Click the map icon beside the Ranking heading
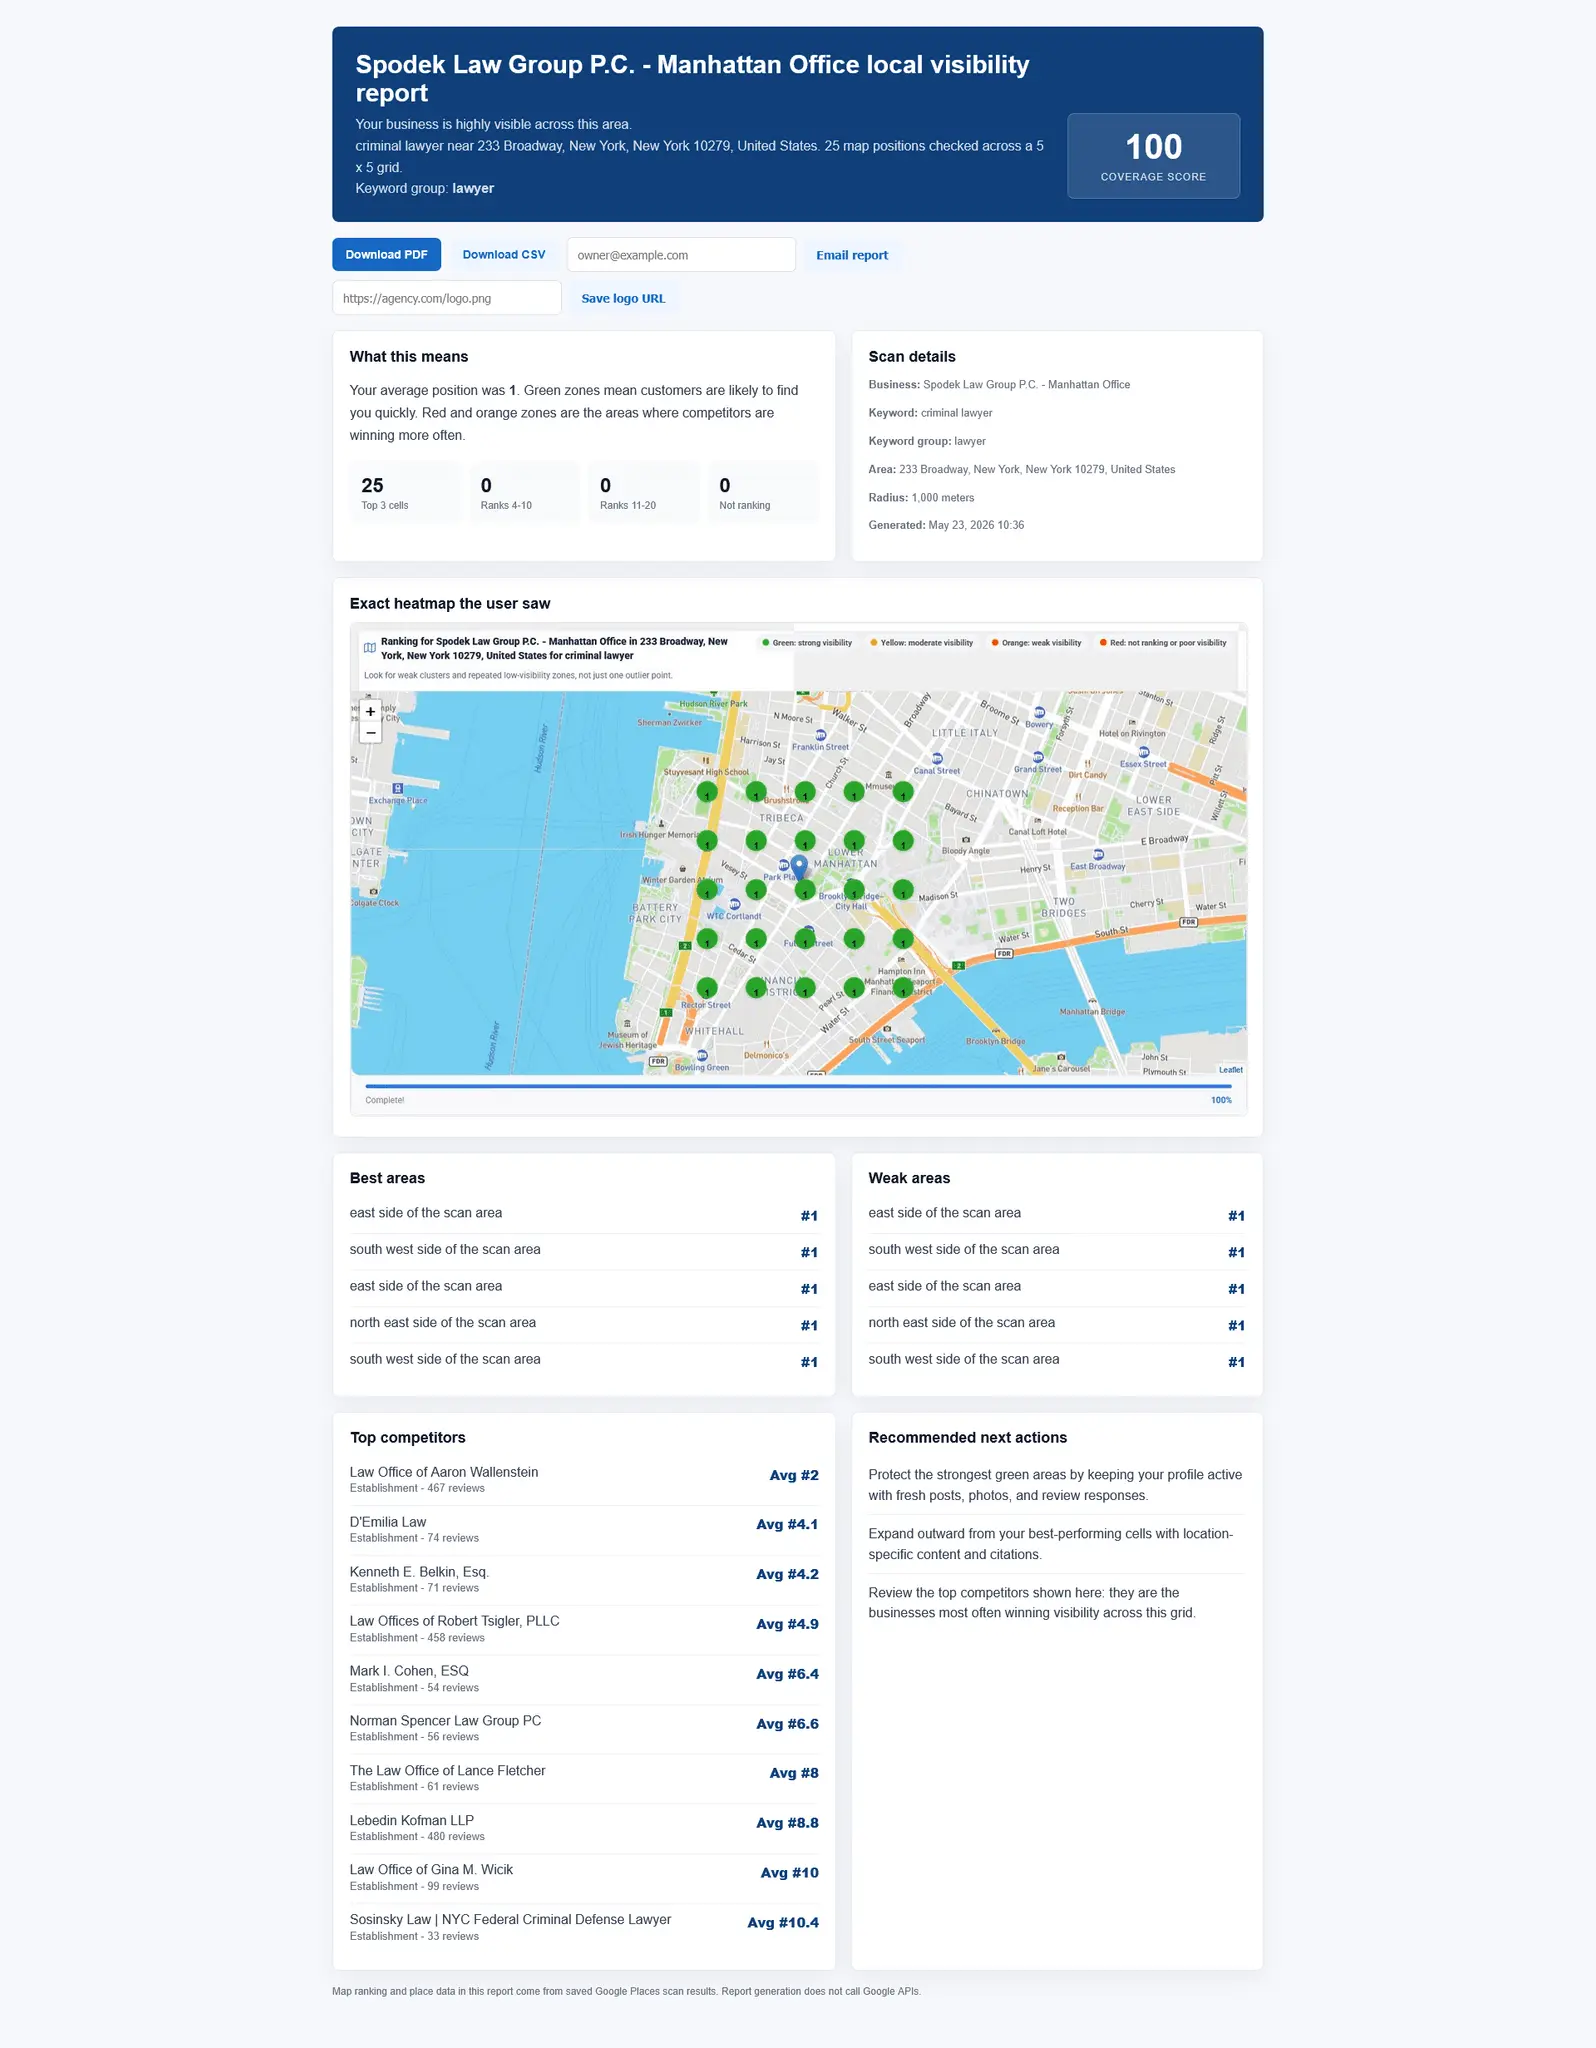 click(x=370, y=647)
